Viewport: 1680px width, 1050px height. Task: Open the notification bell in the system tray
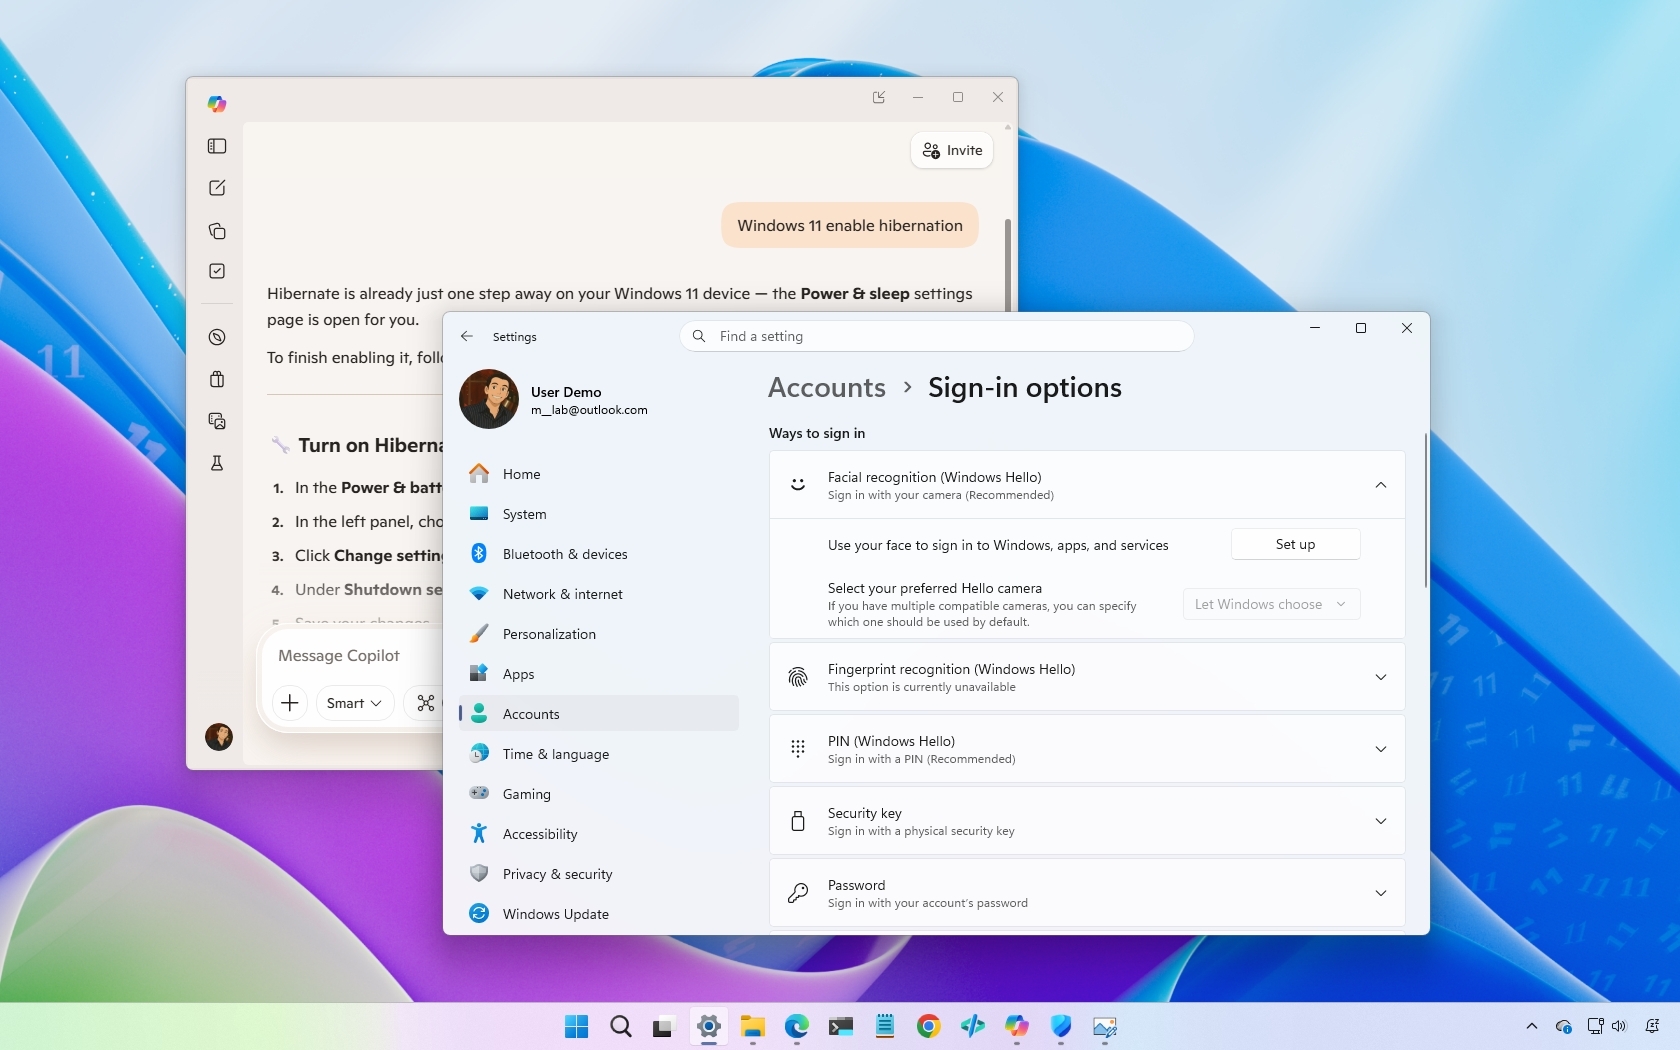(1655, 1027)
